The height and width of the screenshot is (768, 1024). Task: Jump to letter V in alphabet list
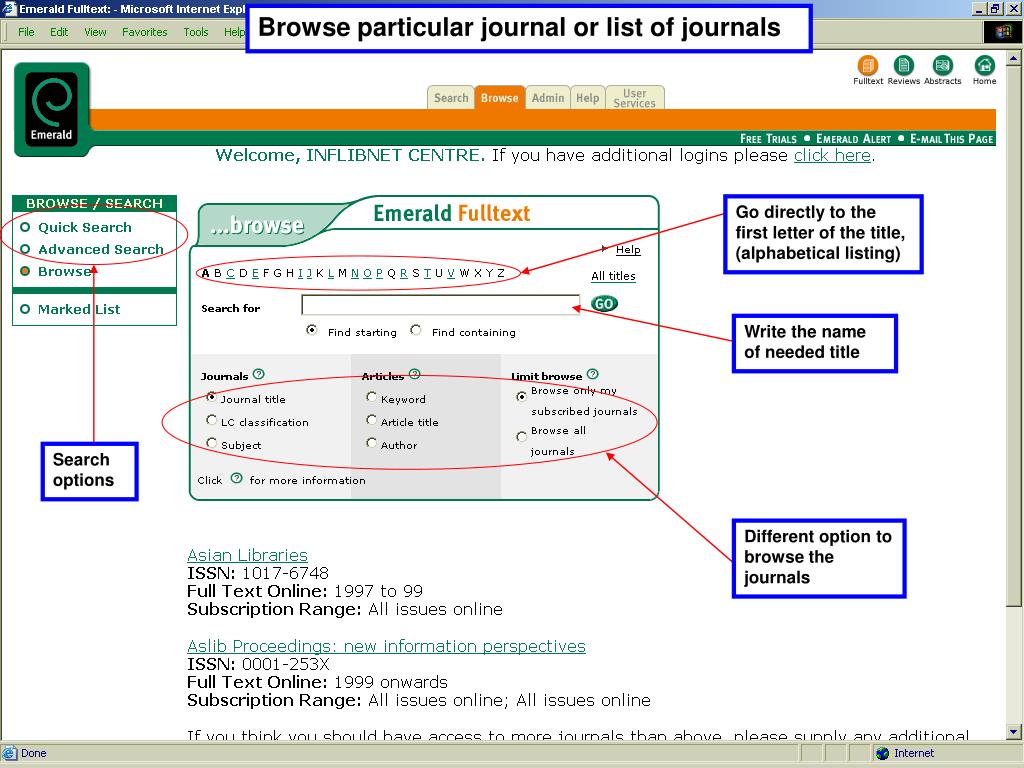[x=451, y=273]
